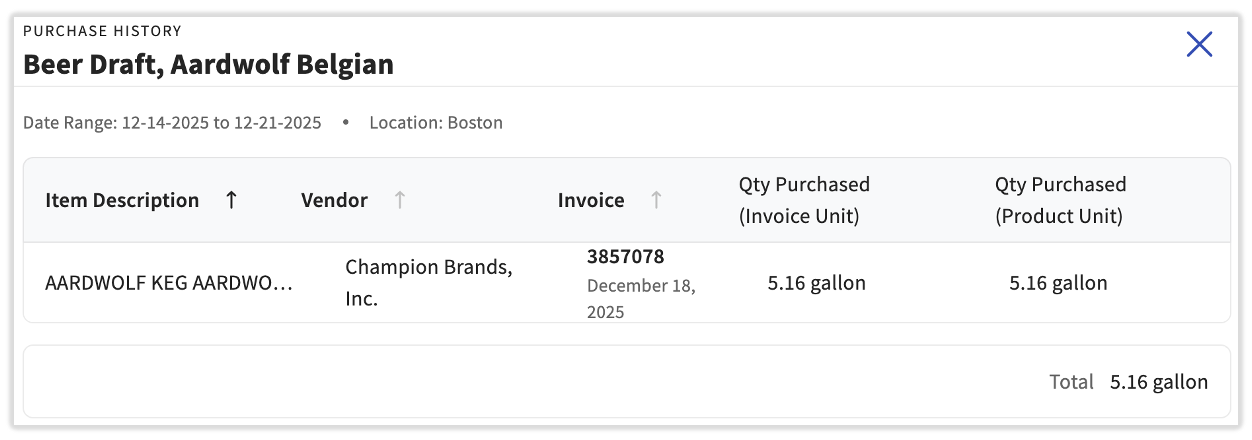Click the Location: Boston text
Viewport: 1252px width, 440px height.
[436, 123]
